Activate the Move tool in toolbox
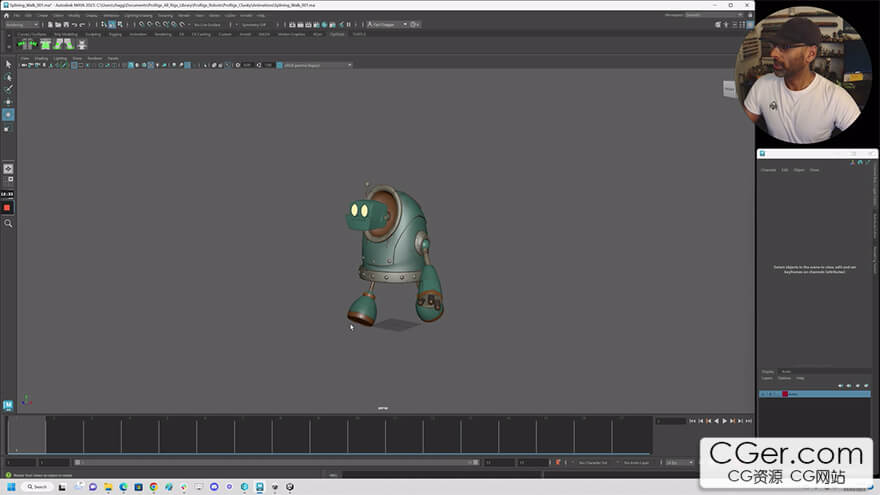Image resolution: width=880 pixels, height=495 pixels. 8,102
